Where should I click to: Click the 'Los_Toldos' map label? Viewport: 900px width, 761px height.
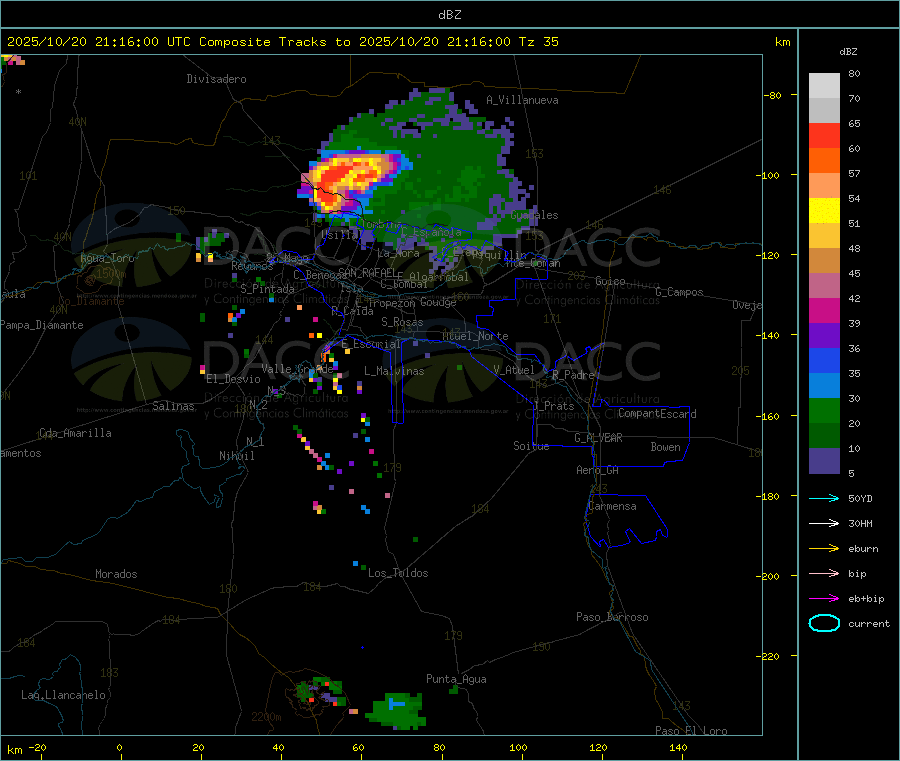coord(398,573)
